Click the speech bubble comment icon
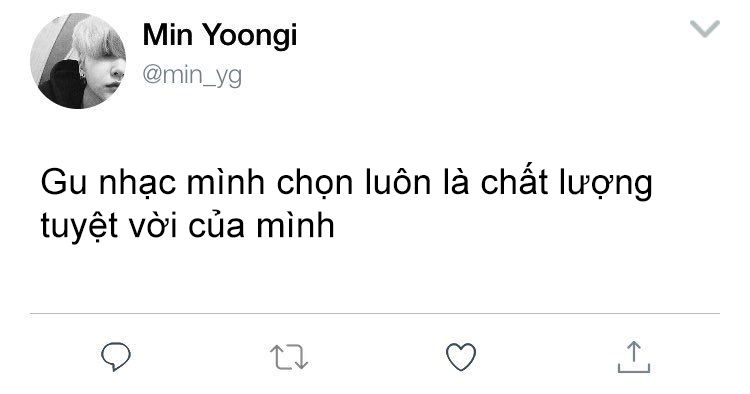The height and width of the screenshot is (394, 750). (x=116, y=357)
